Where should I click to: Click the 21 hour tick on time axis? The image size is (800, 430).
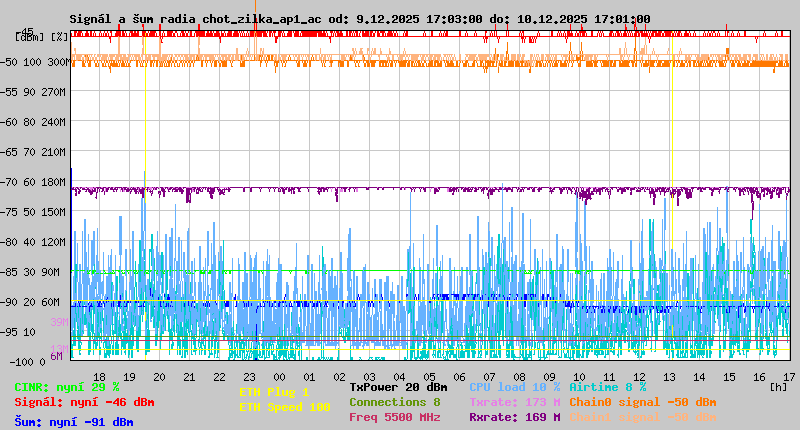pos(189,377)
